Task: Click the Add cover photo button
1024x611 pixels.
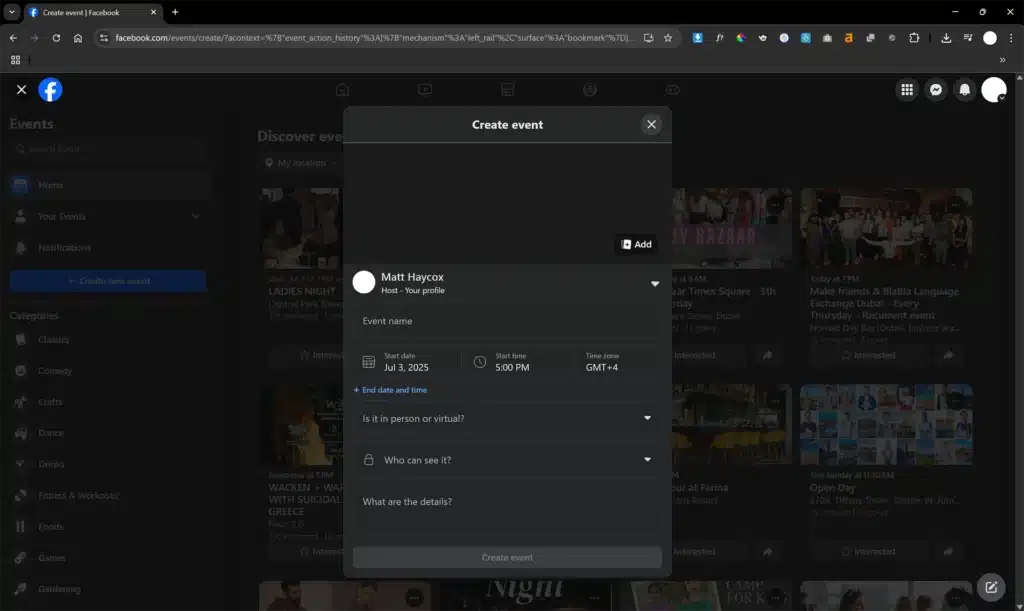Action: click(x=636, y=244)
